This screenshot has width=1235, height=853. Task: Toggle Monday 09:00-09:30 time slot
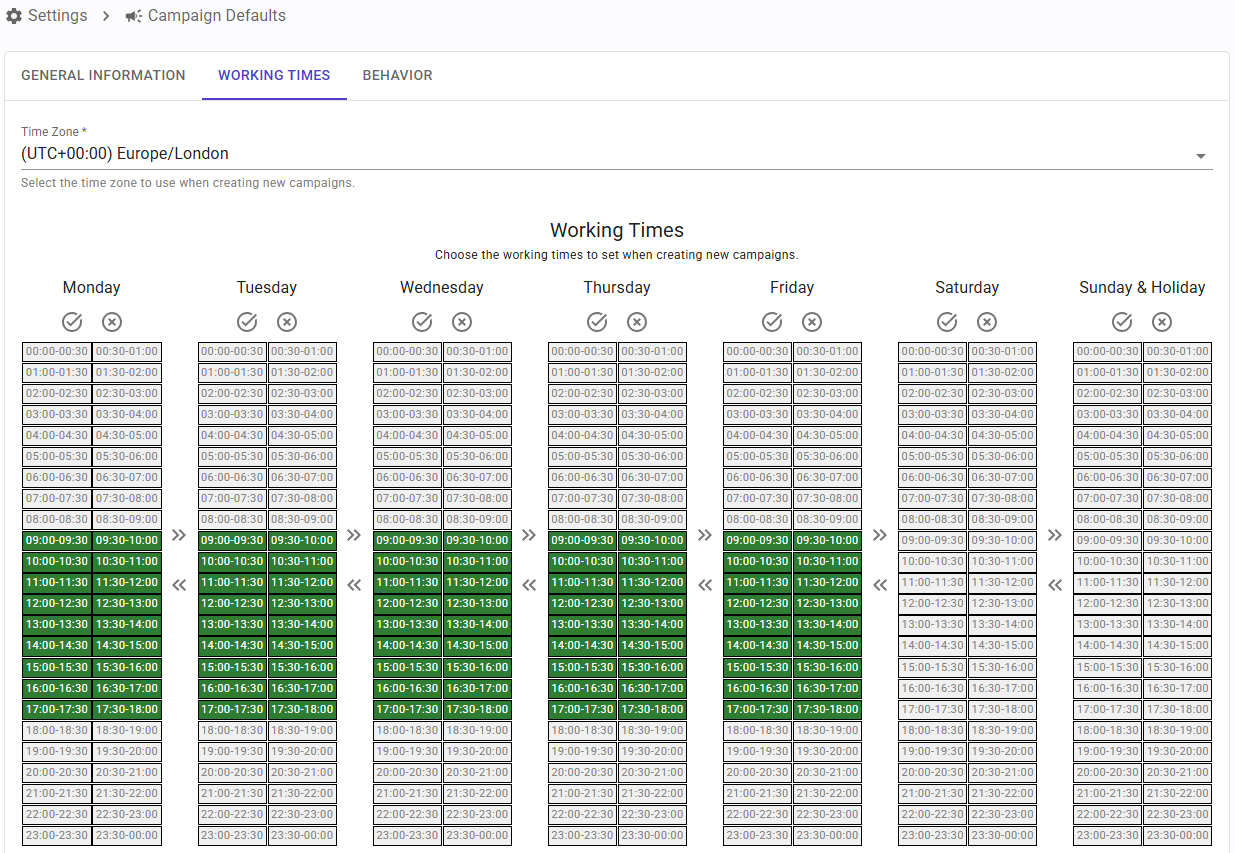tap(57, 540)
